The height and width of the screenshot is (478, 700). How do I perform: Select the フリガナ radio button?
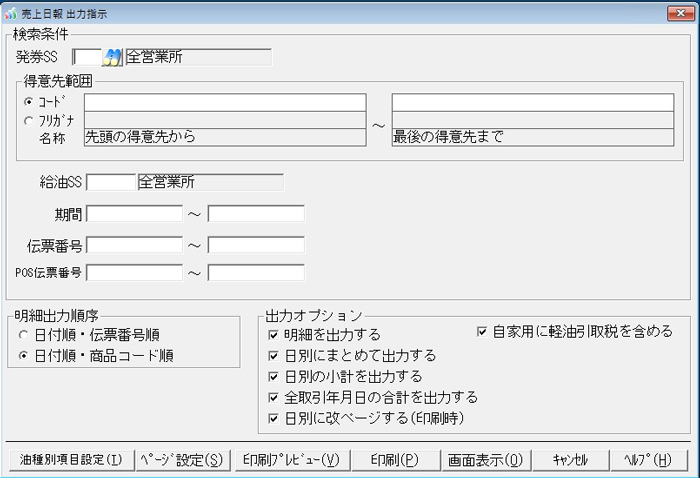27,120
